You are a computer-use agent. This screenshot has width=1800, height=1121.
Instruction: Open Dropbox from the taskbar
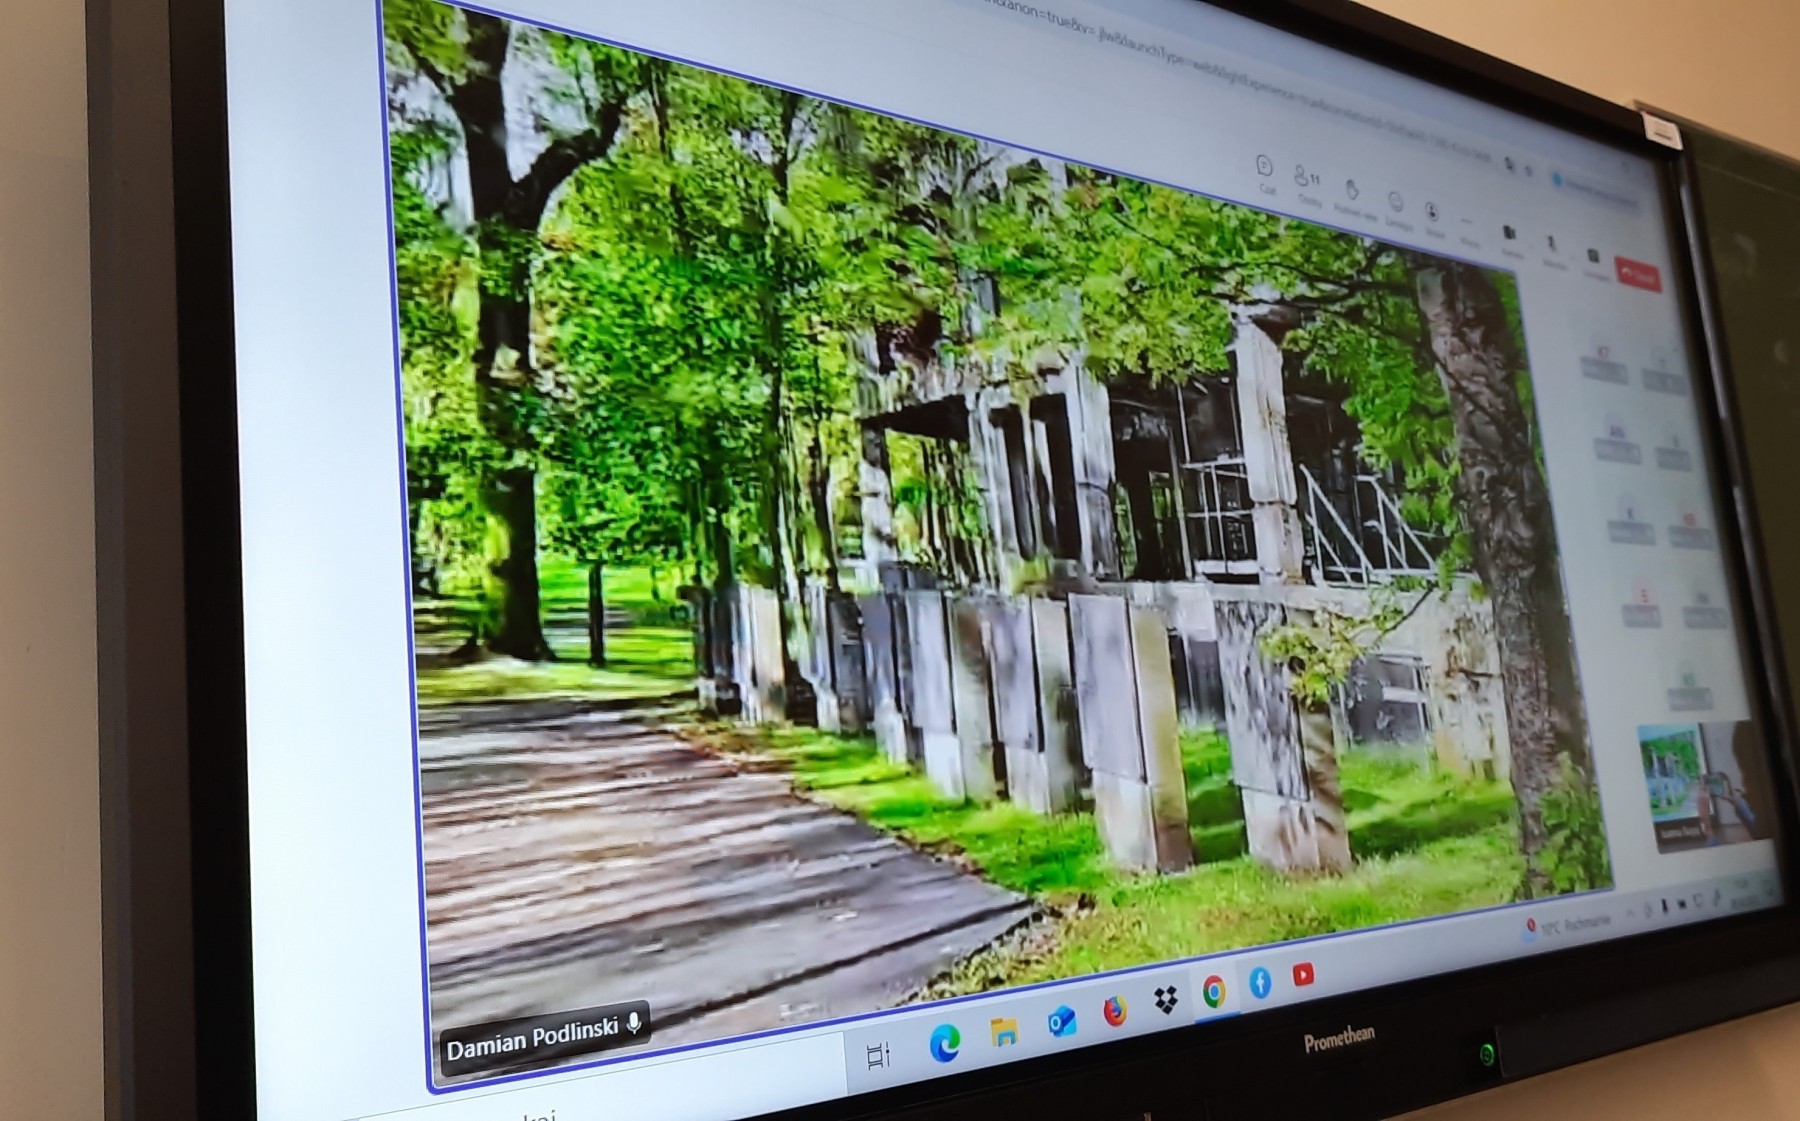pyautogui.click(x=1166, y=1000)
